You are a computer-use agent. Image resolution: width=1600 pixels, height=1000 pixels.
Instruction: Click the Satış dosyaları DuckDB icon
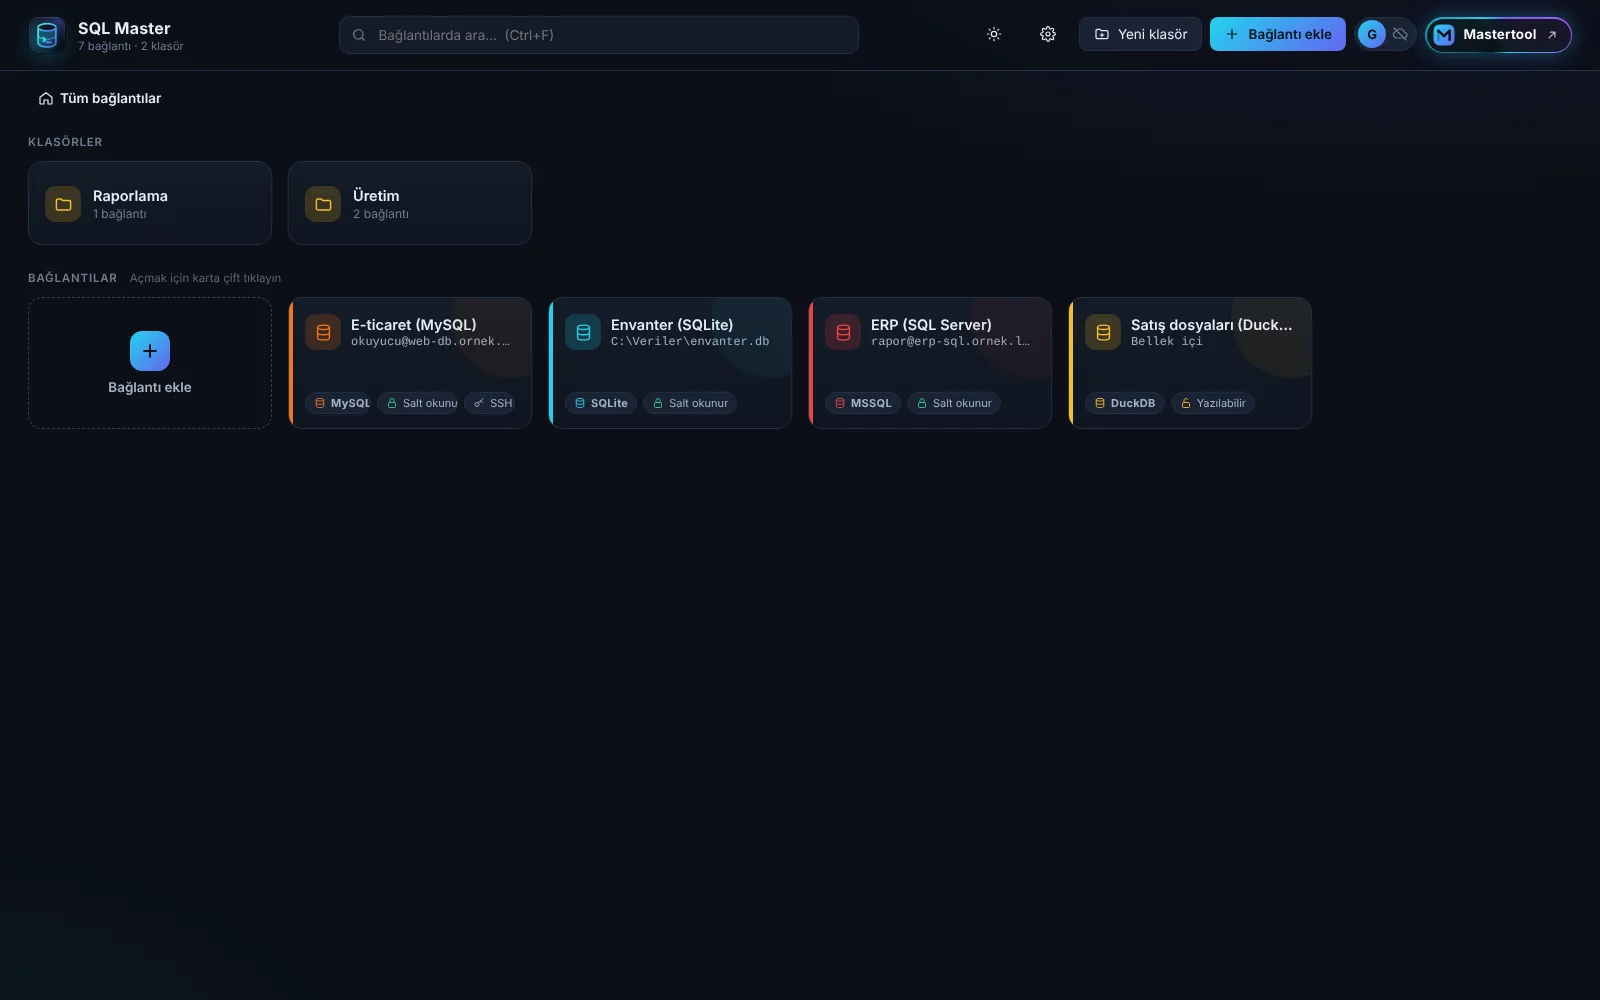pyautogui.click(x=1103, y=332)
